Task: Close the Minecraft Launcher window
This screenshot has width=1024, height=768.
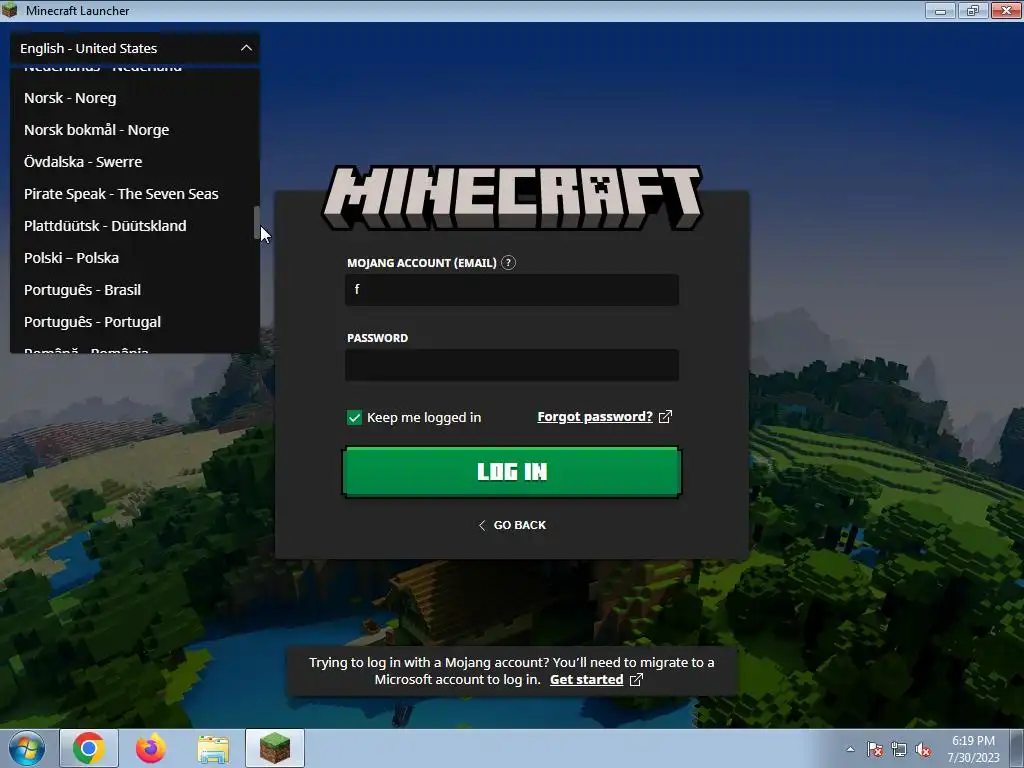Action: tap(1006, 10)
